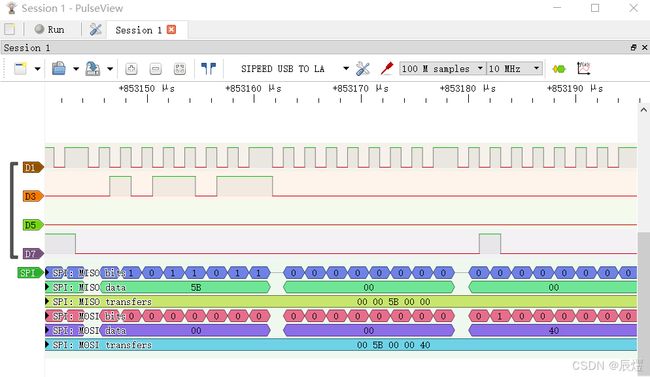Open the session file icon
This screenshot has height=377, width=650.
tap(58, 68)
